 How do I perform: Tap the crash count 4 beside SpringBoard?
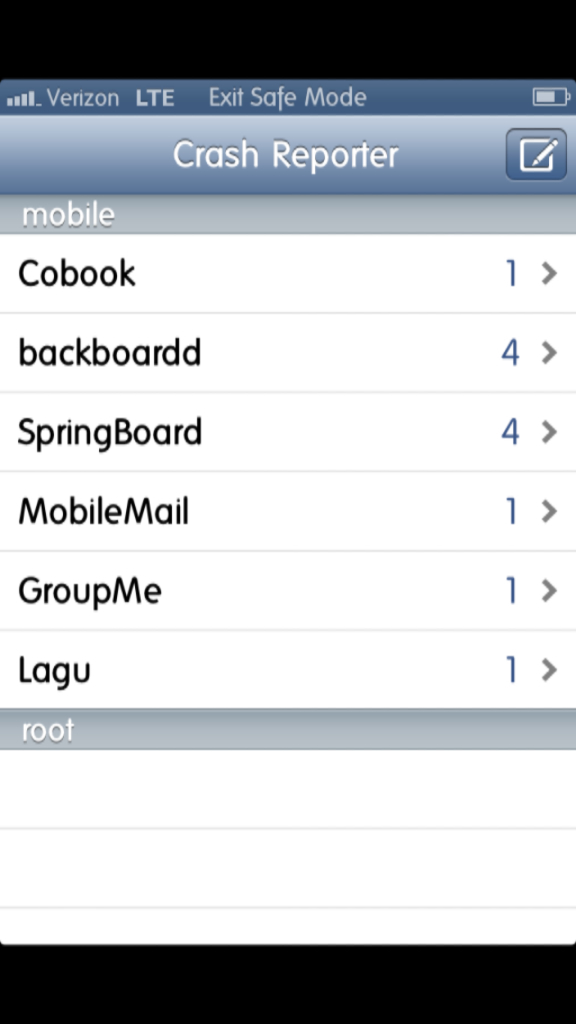pos(510,432)
